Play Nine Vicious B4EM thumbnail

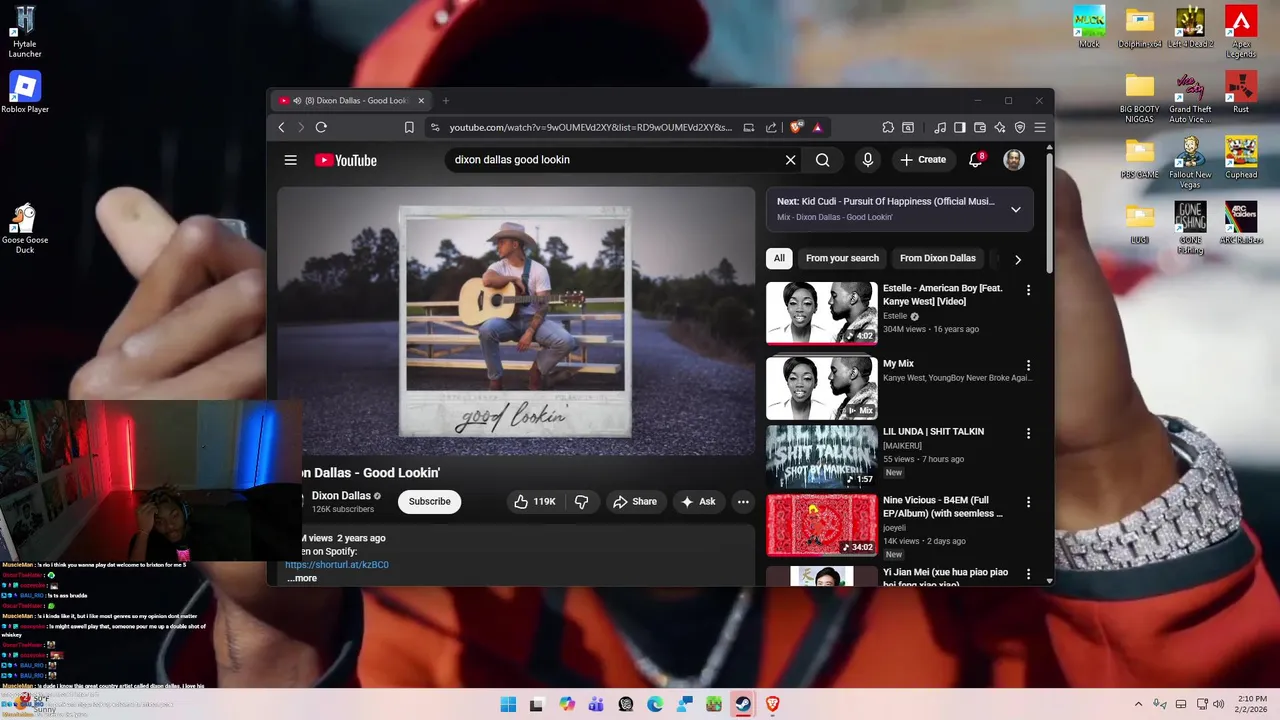coord(821,525)
